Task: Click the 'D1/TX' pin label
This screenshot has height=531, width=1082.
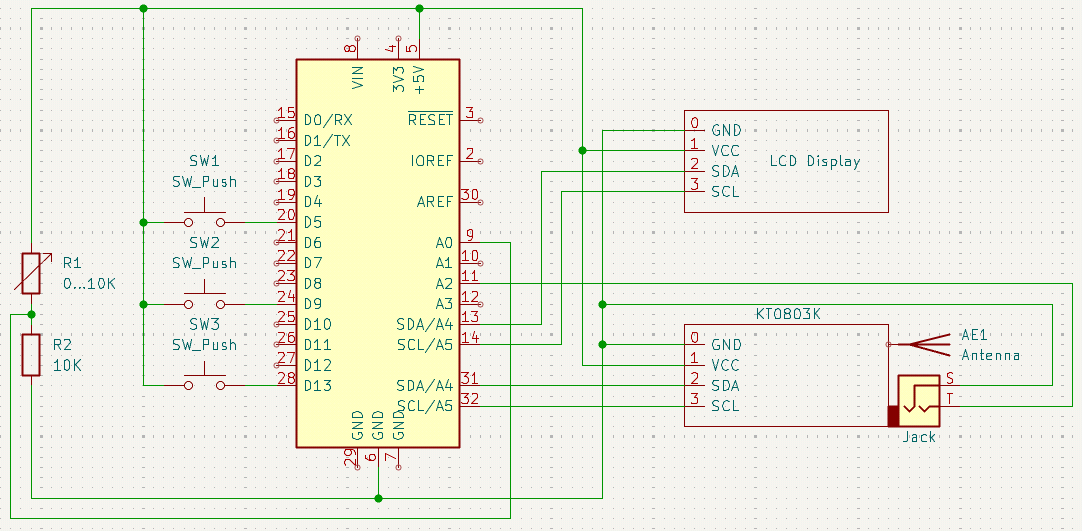Action: 327,141
